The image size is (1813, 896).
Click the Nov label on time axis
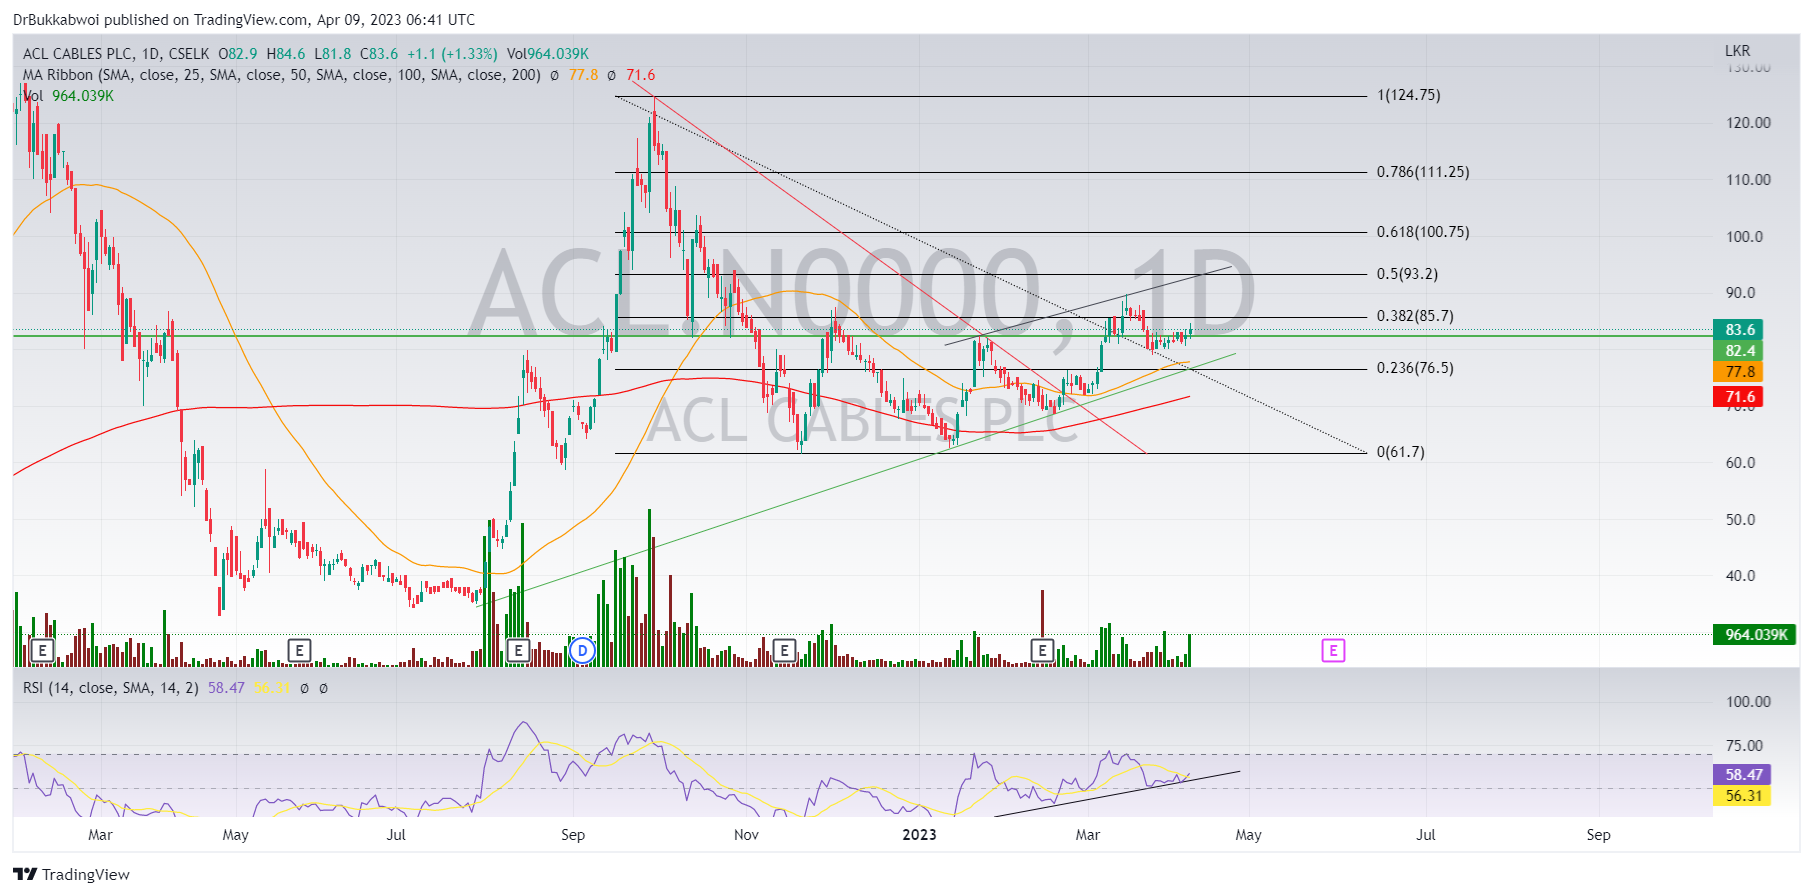tap(746, 835)
